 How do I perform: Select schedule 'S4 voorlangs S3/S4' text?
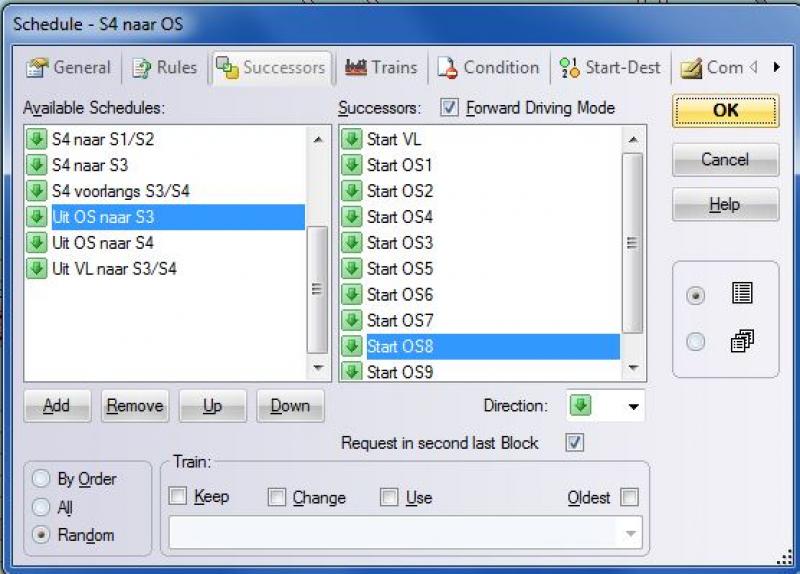(121, 191)
